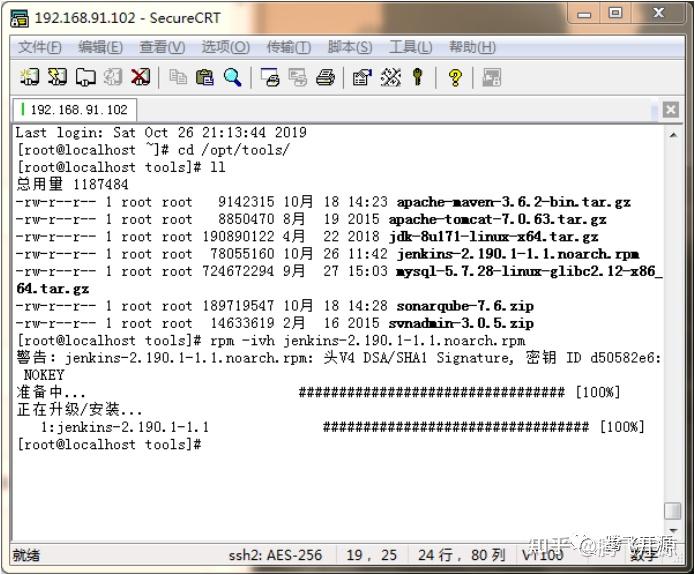The height and width of the screenshot is (575, 695).
Task: Minimize the SecureCRT window
Action: coord(584,14)
